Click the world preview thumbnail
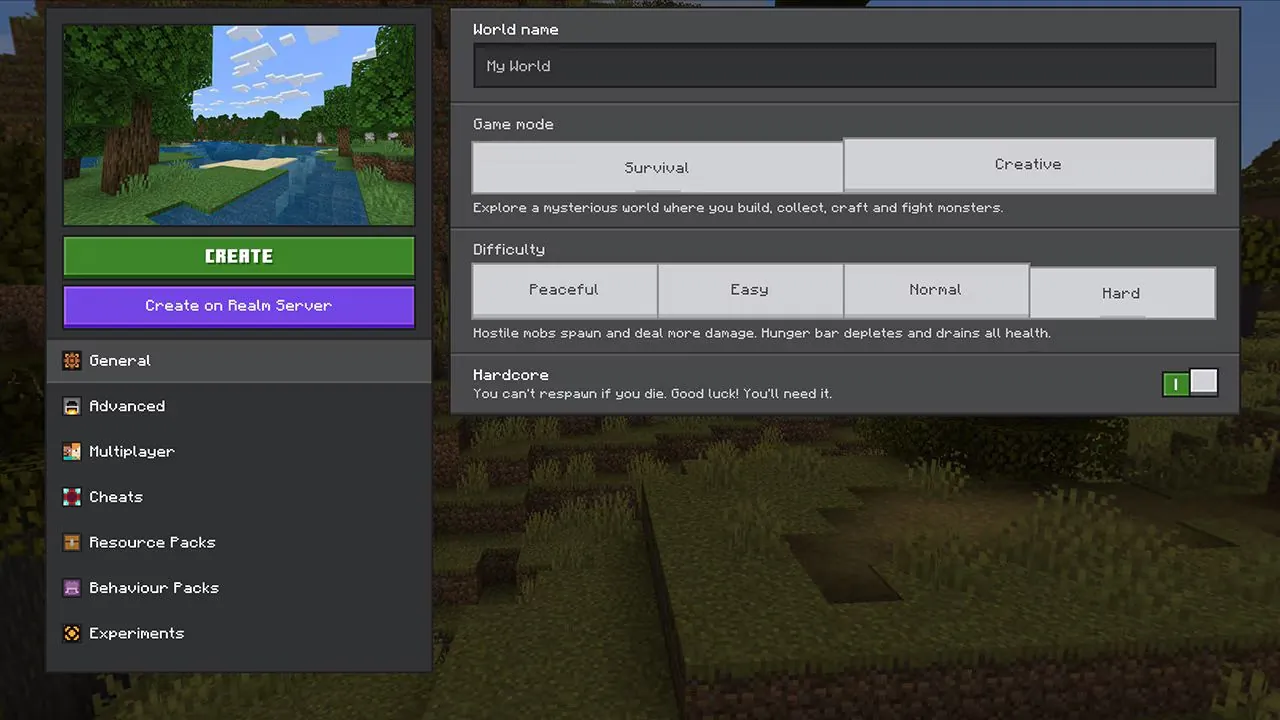 [239, 125]
